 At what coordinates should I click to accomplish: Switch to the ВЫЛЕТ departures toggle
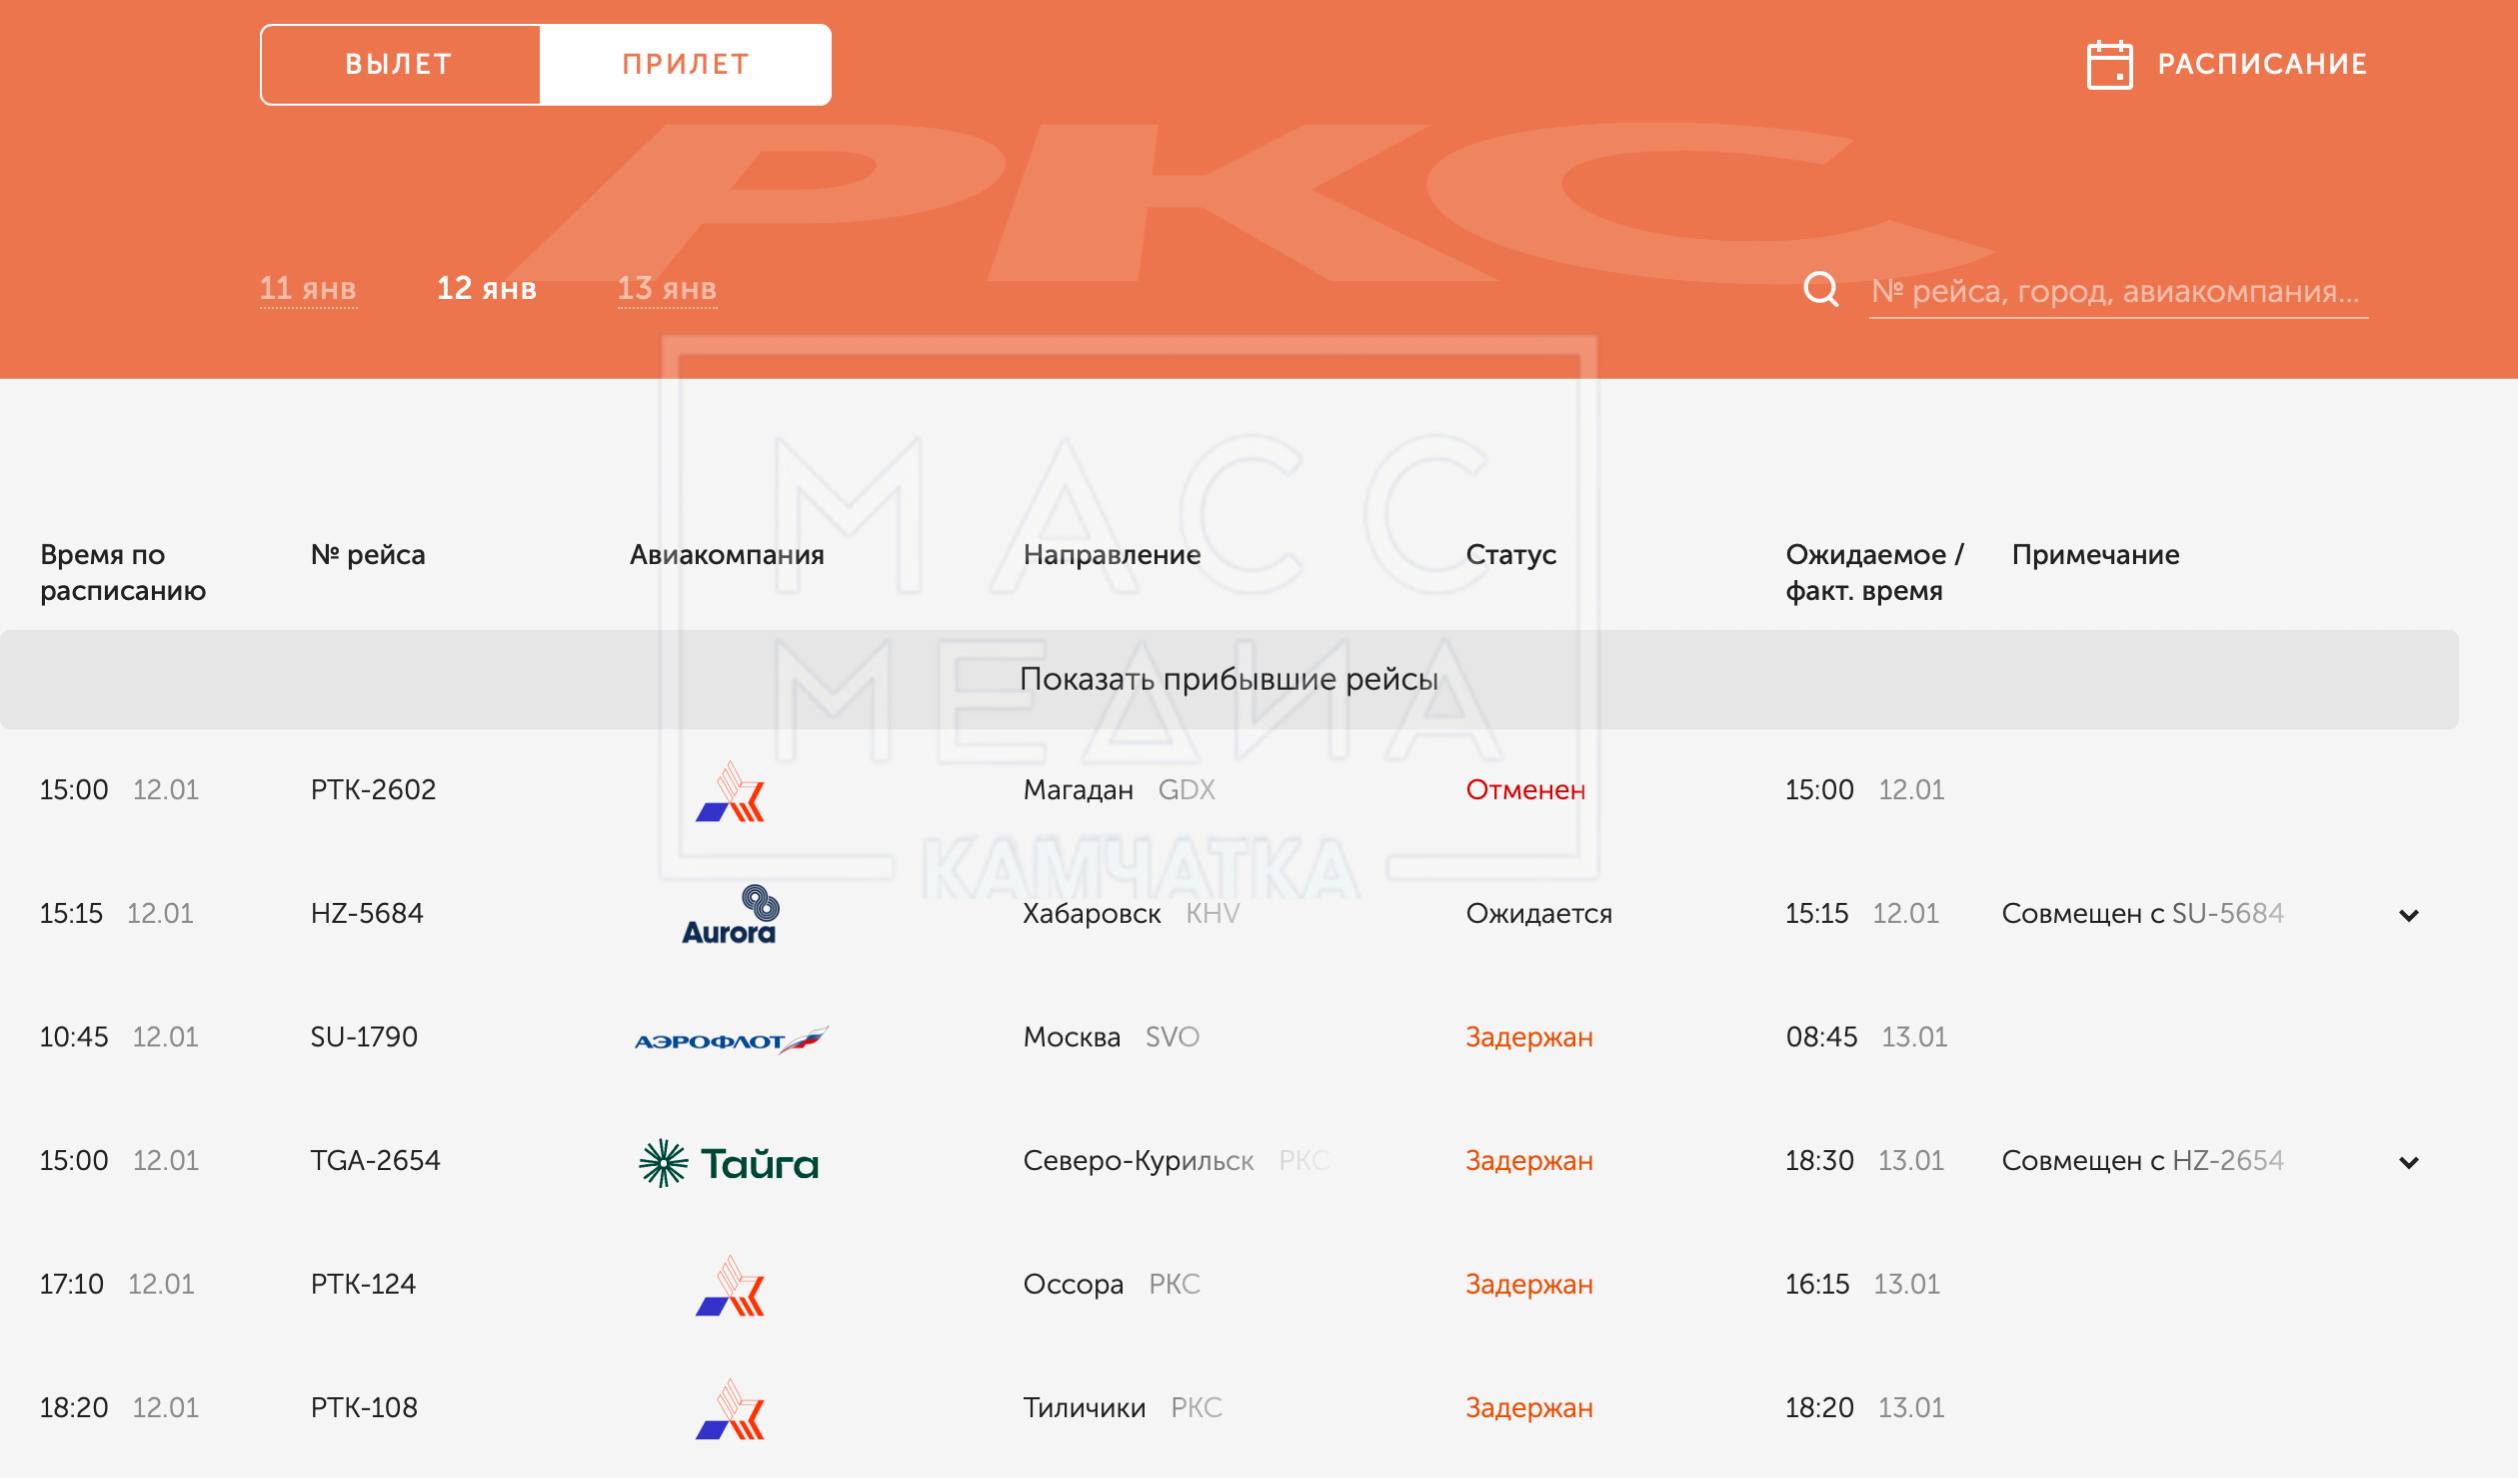click(400, 65)
